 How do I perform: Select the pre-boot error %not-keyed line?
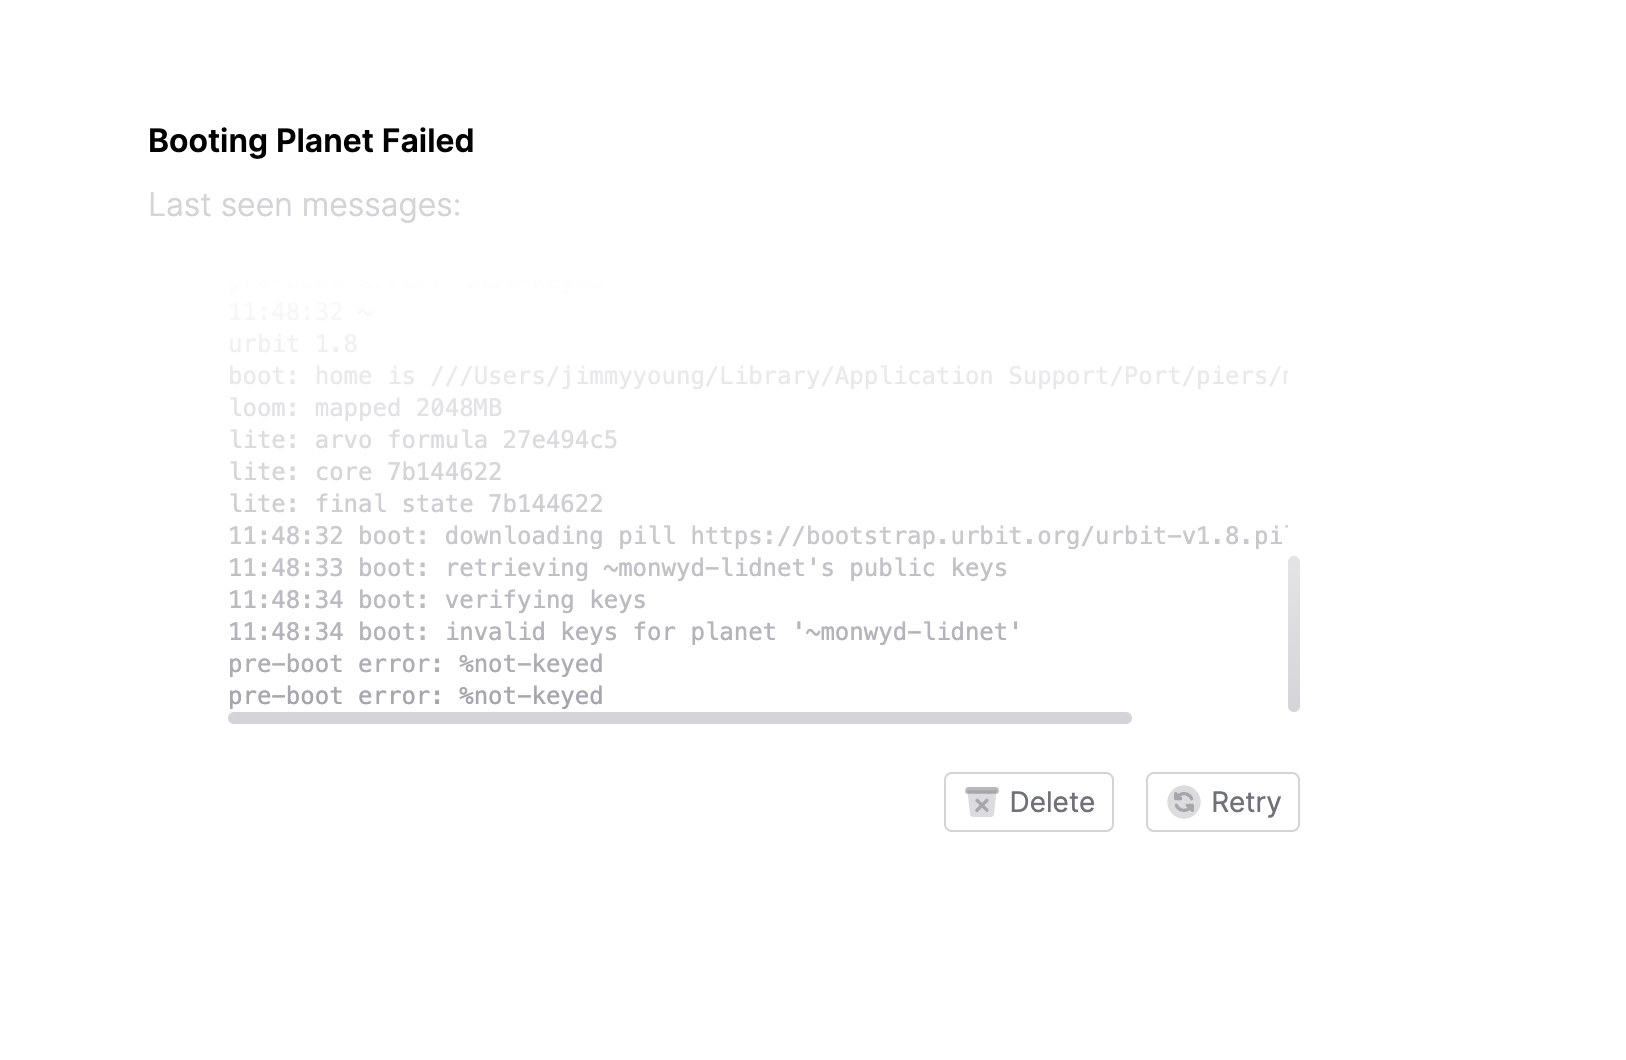pos(415,663)
